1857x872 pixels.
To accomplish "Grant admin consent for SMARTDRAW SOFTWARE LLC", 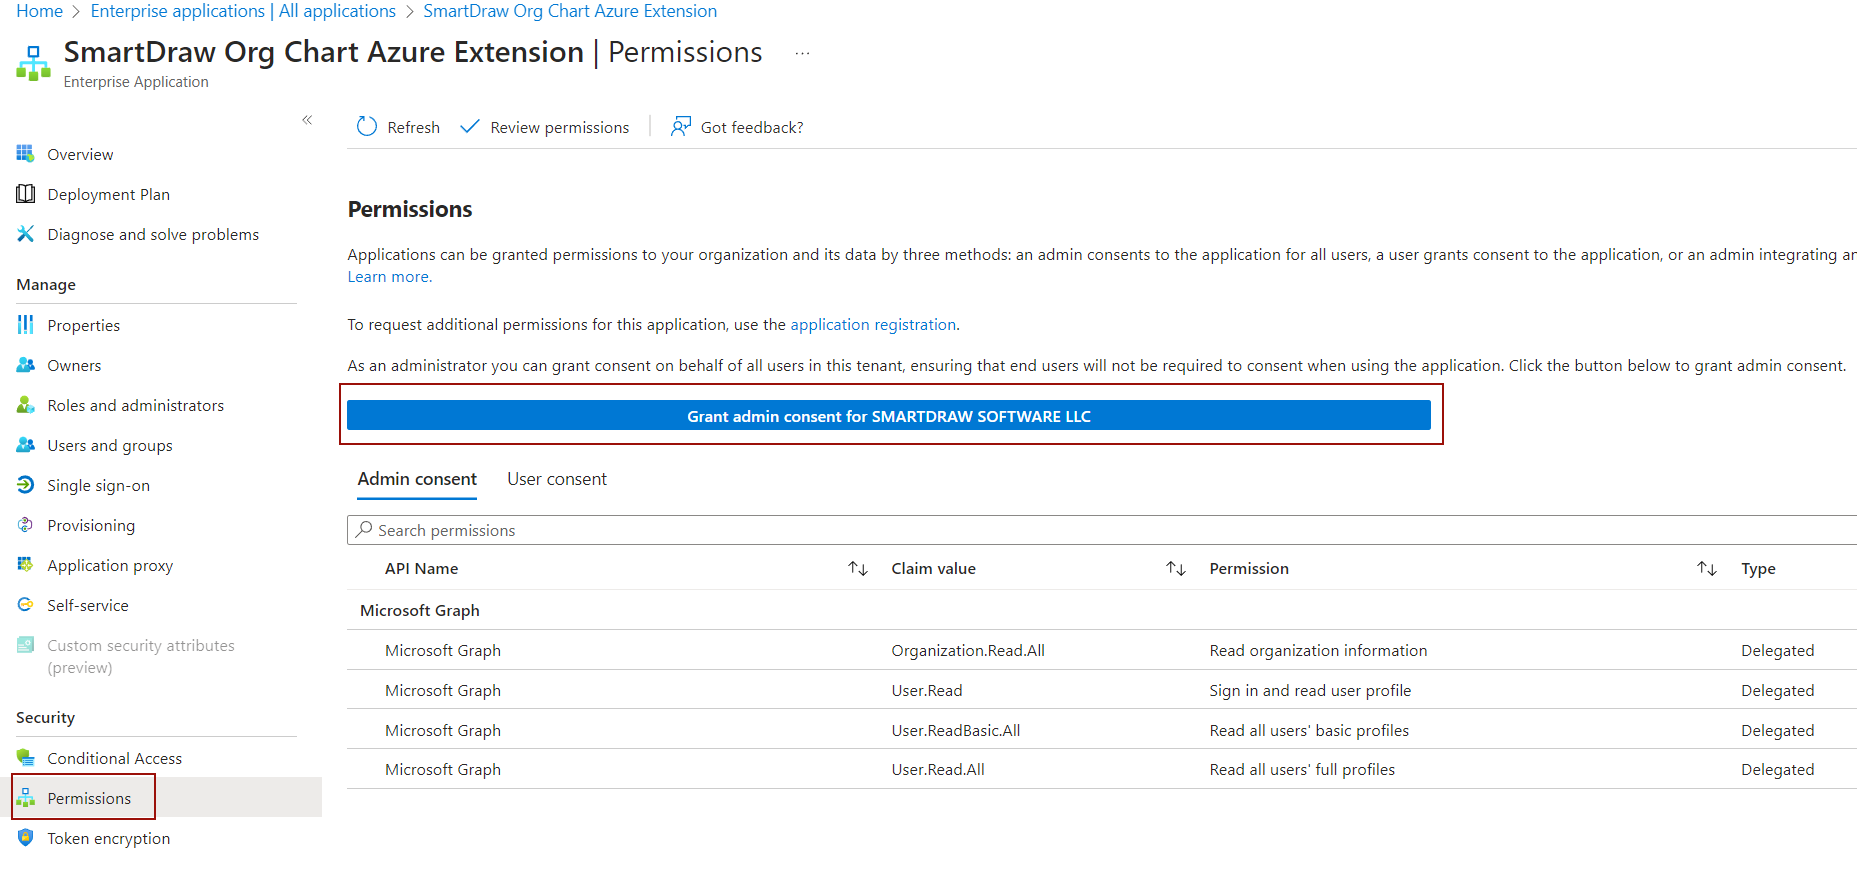I will pyautogui.click(x=888, y=416).
